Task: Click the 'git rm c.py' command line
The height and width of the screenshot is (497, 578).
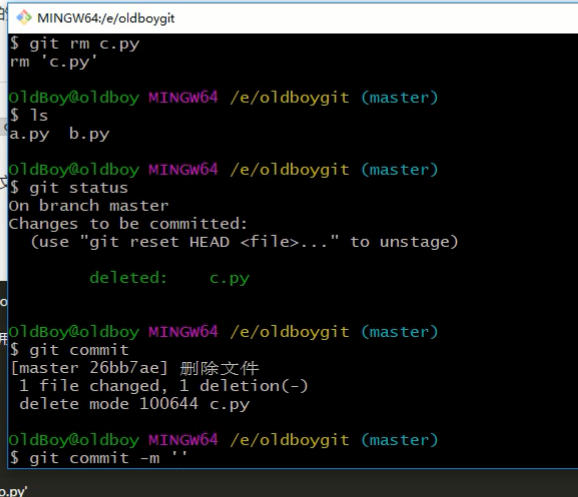Action: (x=74, y=44)
